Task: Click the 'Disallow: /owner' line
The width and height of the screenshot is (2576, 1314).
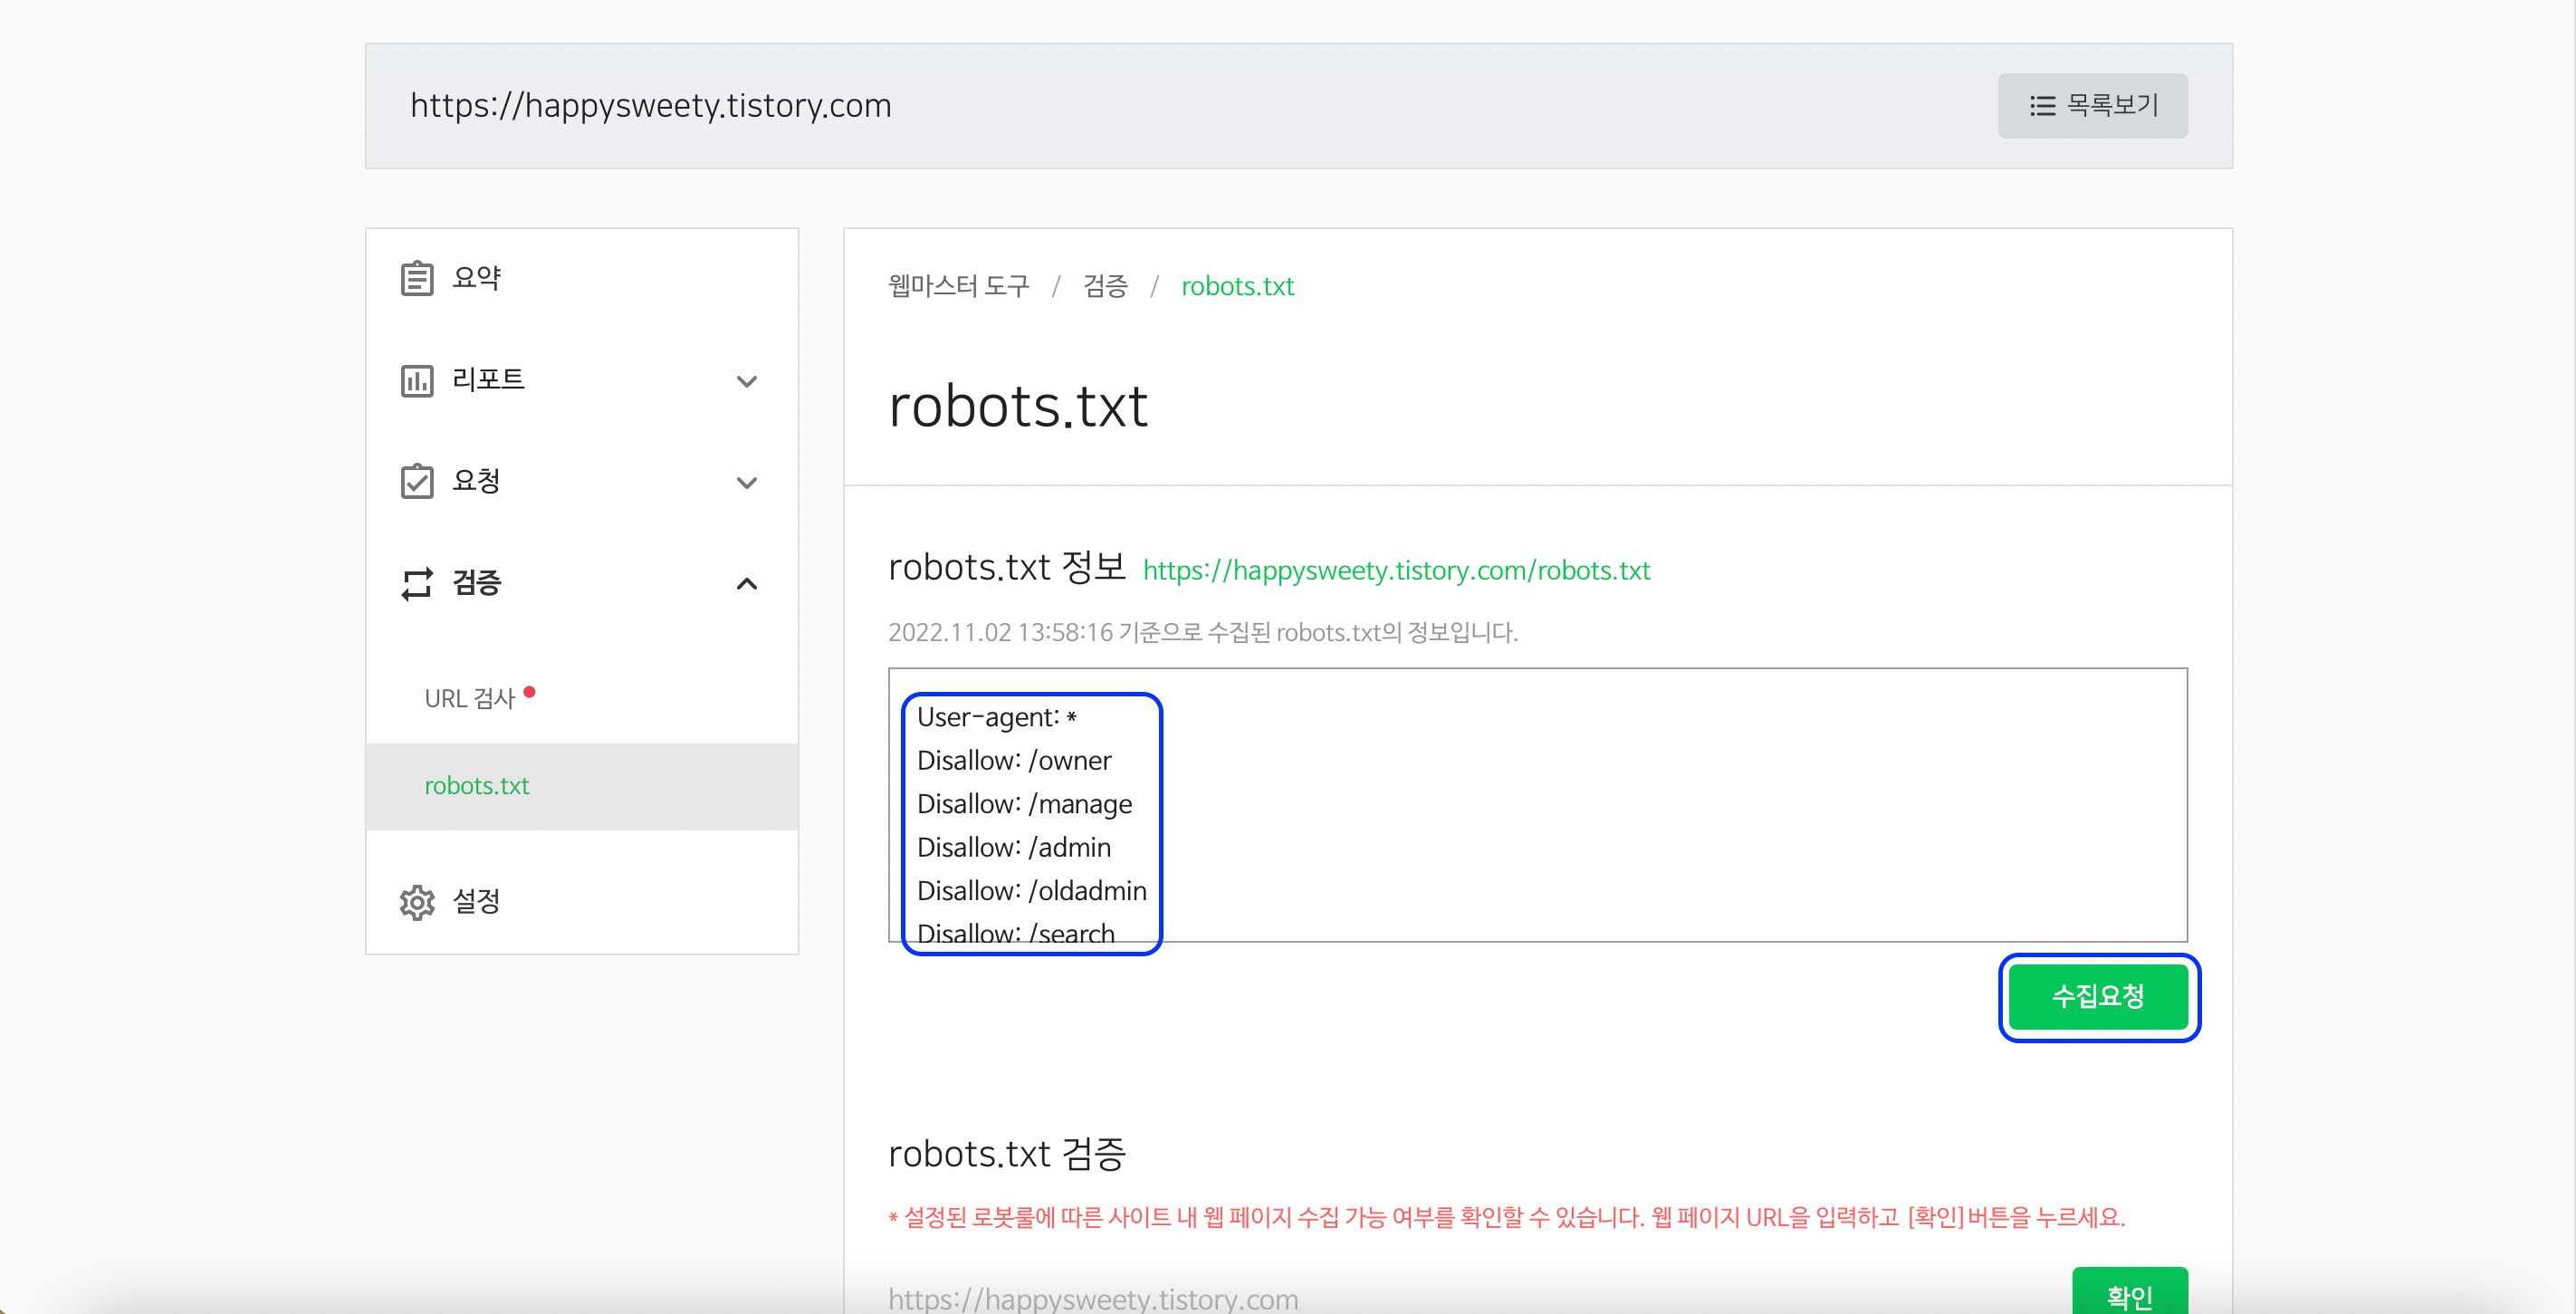Action: (1014, 761)
